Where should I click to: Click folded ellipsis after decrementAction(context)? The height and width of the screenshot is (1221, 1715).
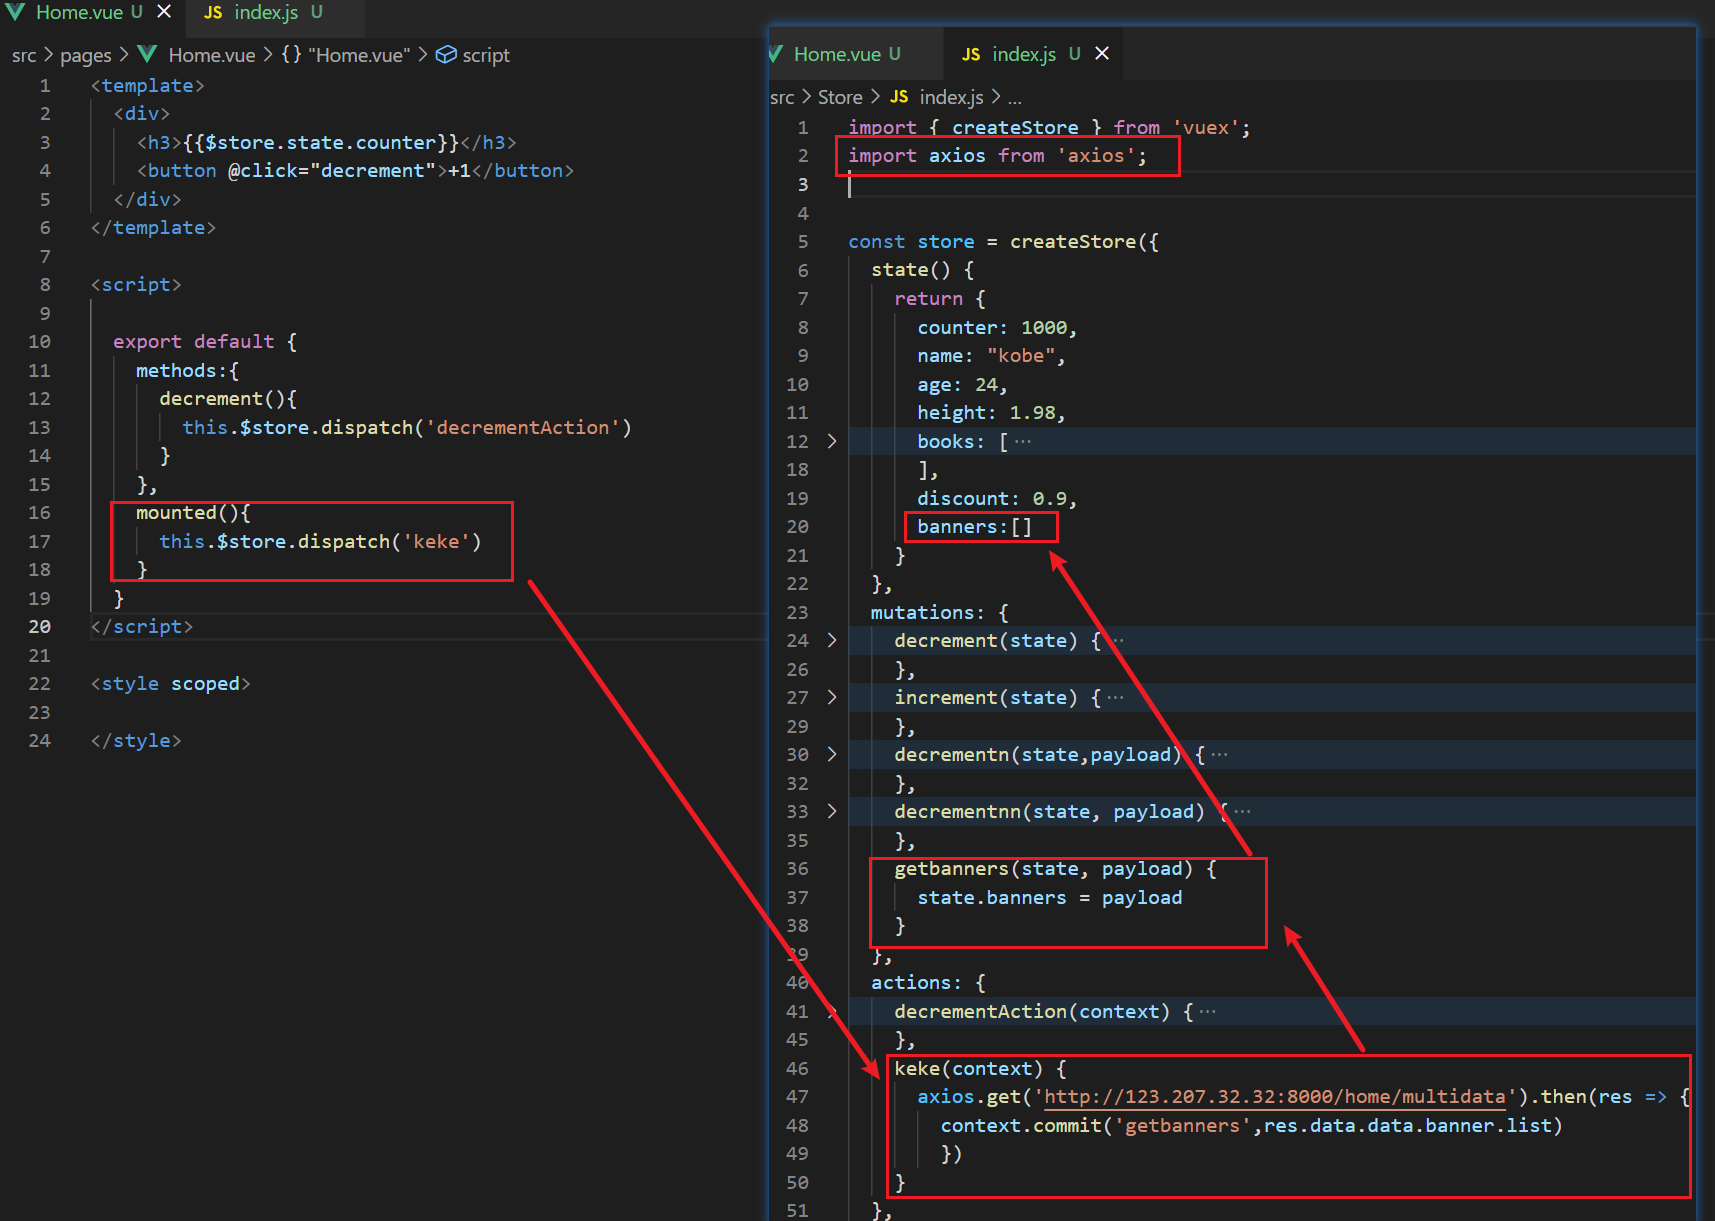[1208, 1011]
